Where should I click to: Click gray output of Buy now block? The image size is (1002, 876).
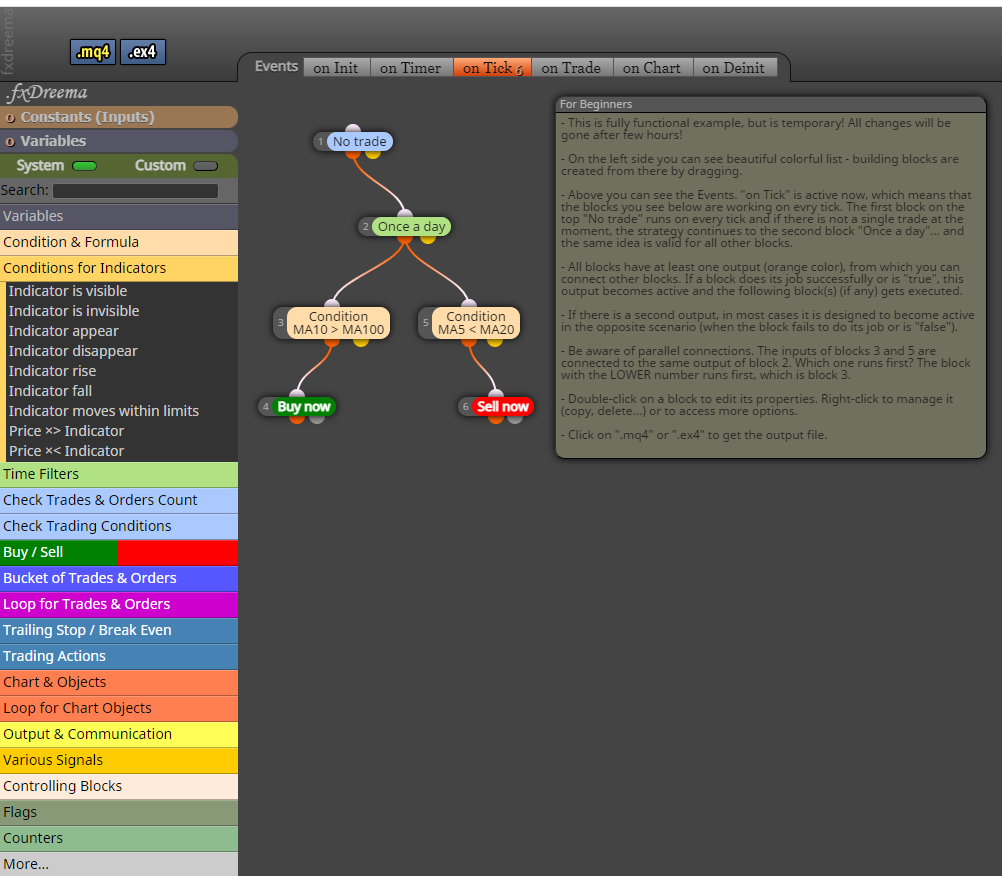pyautogui.click(x=317, y=419)
